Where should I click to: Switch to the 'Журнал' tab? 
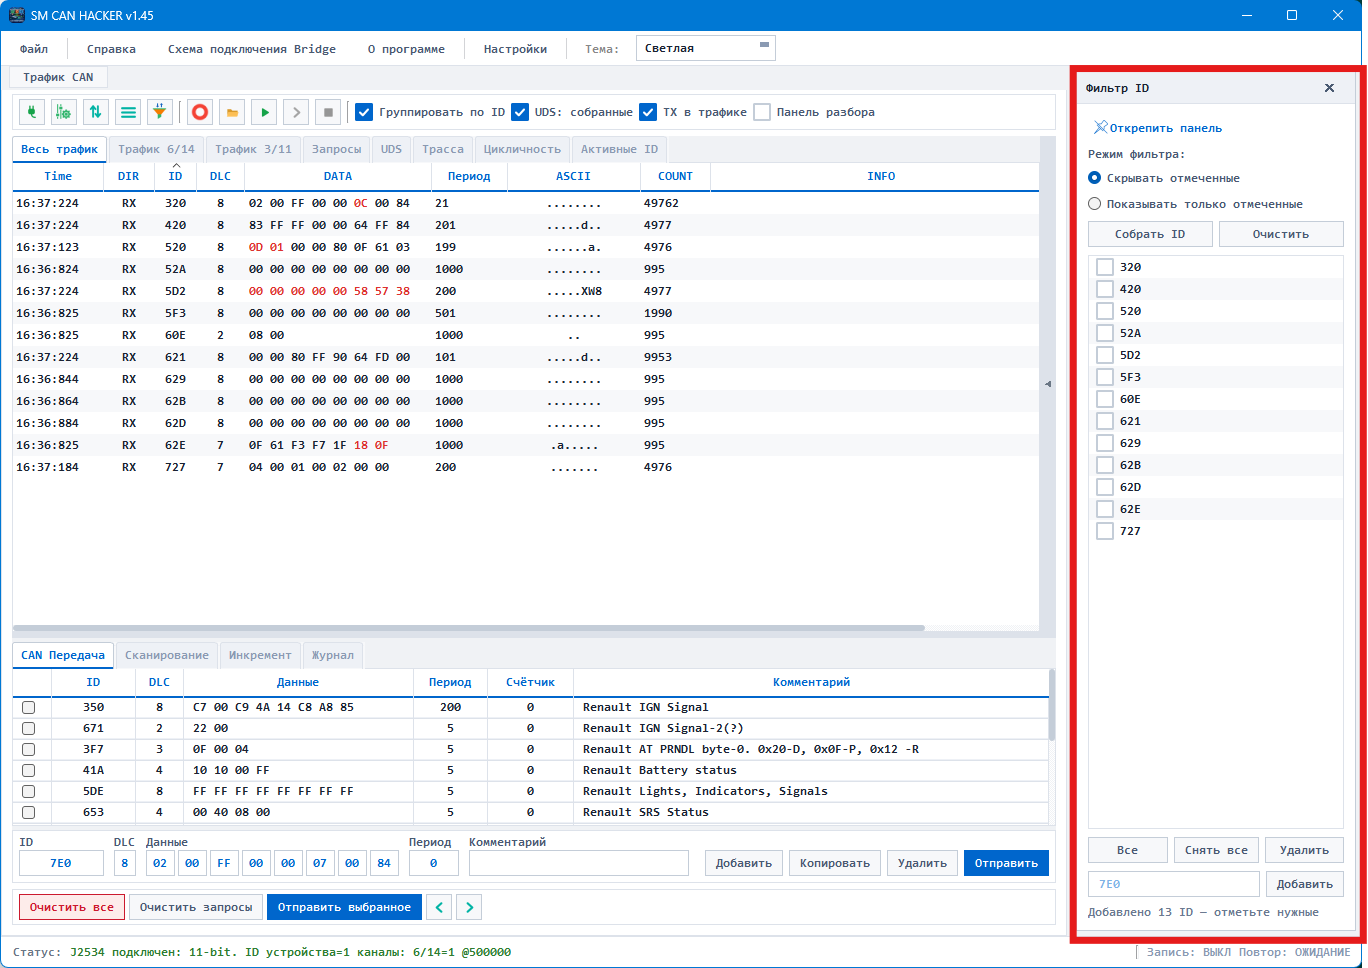click(x=332, y=655)
